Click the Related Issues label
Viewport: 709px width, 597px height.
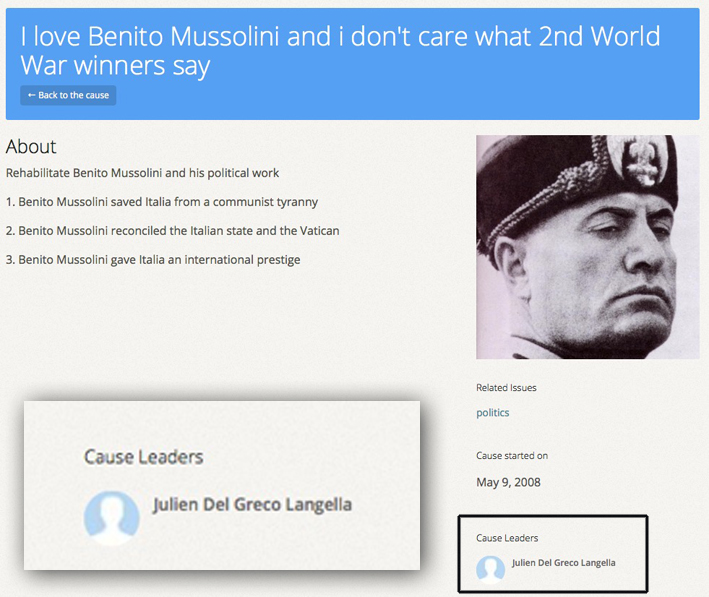506,388
